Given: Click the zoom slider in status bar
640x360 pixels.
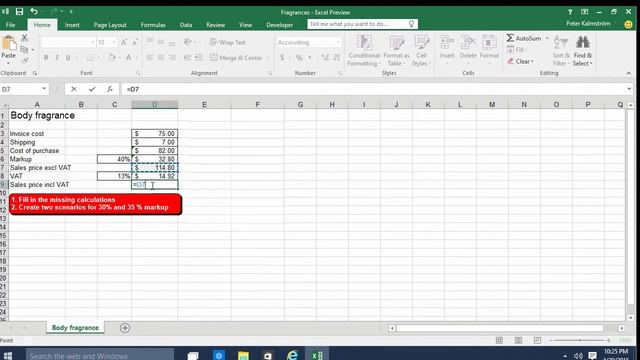Looking at the screenshot, I should pos(580,340).
